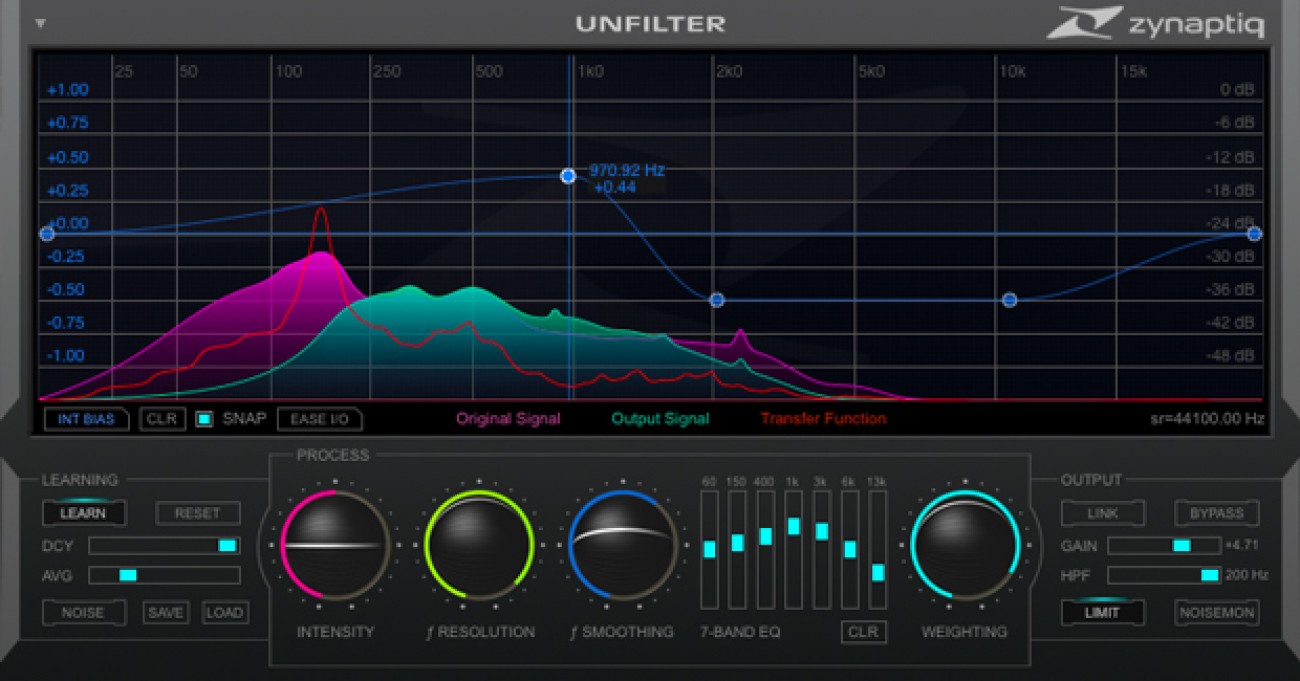Image resolution: width=1300 pixels, height=681 pixels.
Task: Turn the f SMOOTHING knob
Action: click(622, 545)
